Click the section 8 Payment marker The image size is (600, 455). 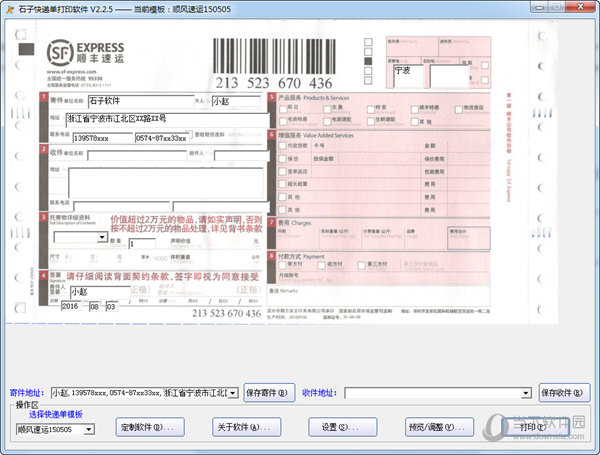(x=272, y=255)
